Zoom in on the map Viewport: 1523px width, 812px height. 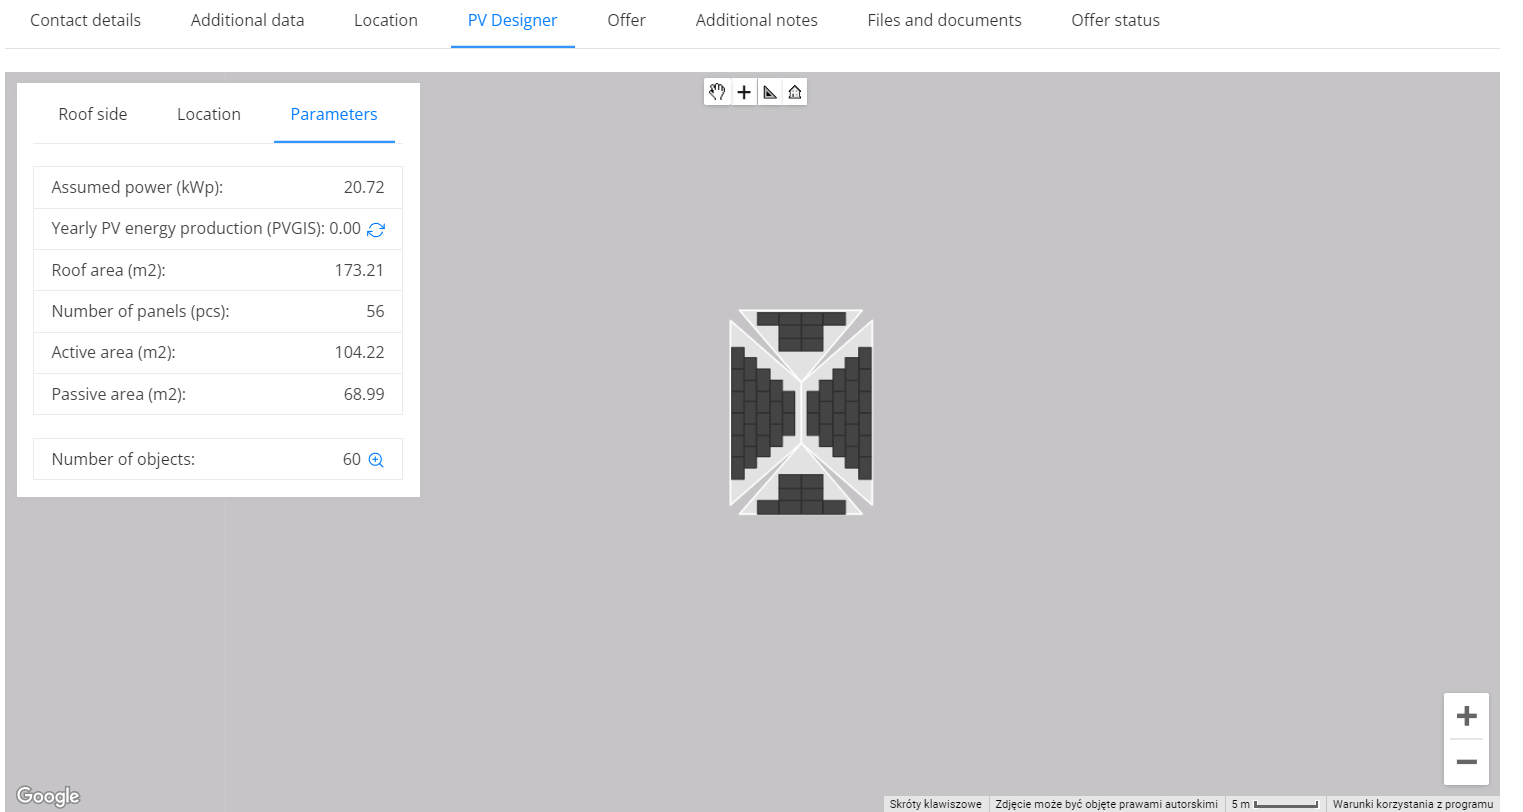point(1466,716)
